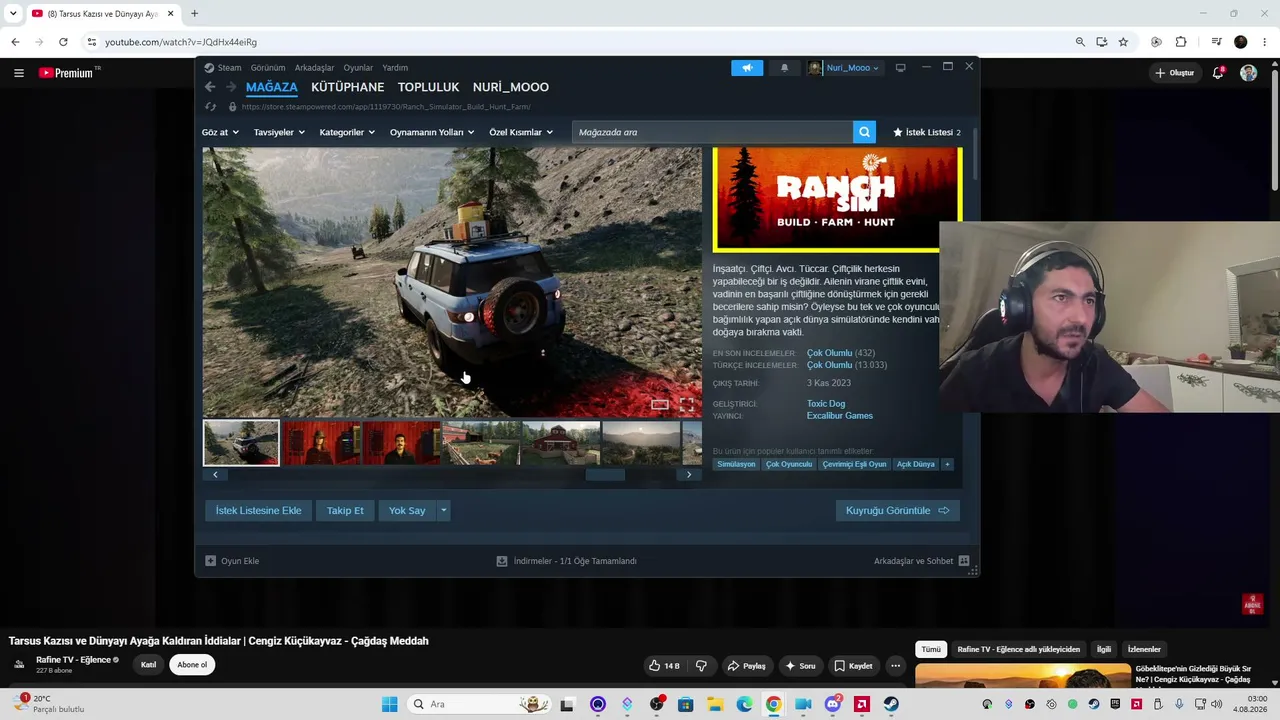The width and height of the screenshot is (1280, 720).
Task: Click the Açık Dünya tag
Action: (916, 464)
